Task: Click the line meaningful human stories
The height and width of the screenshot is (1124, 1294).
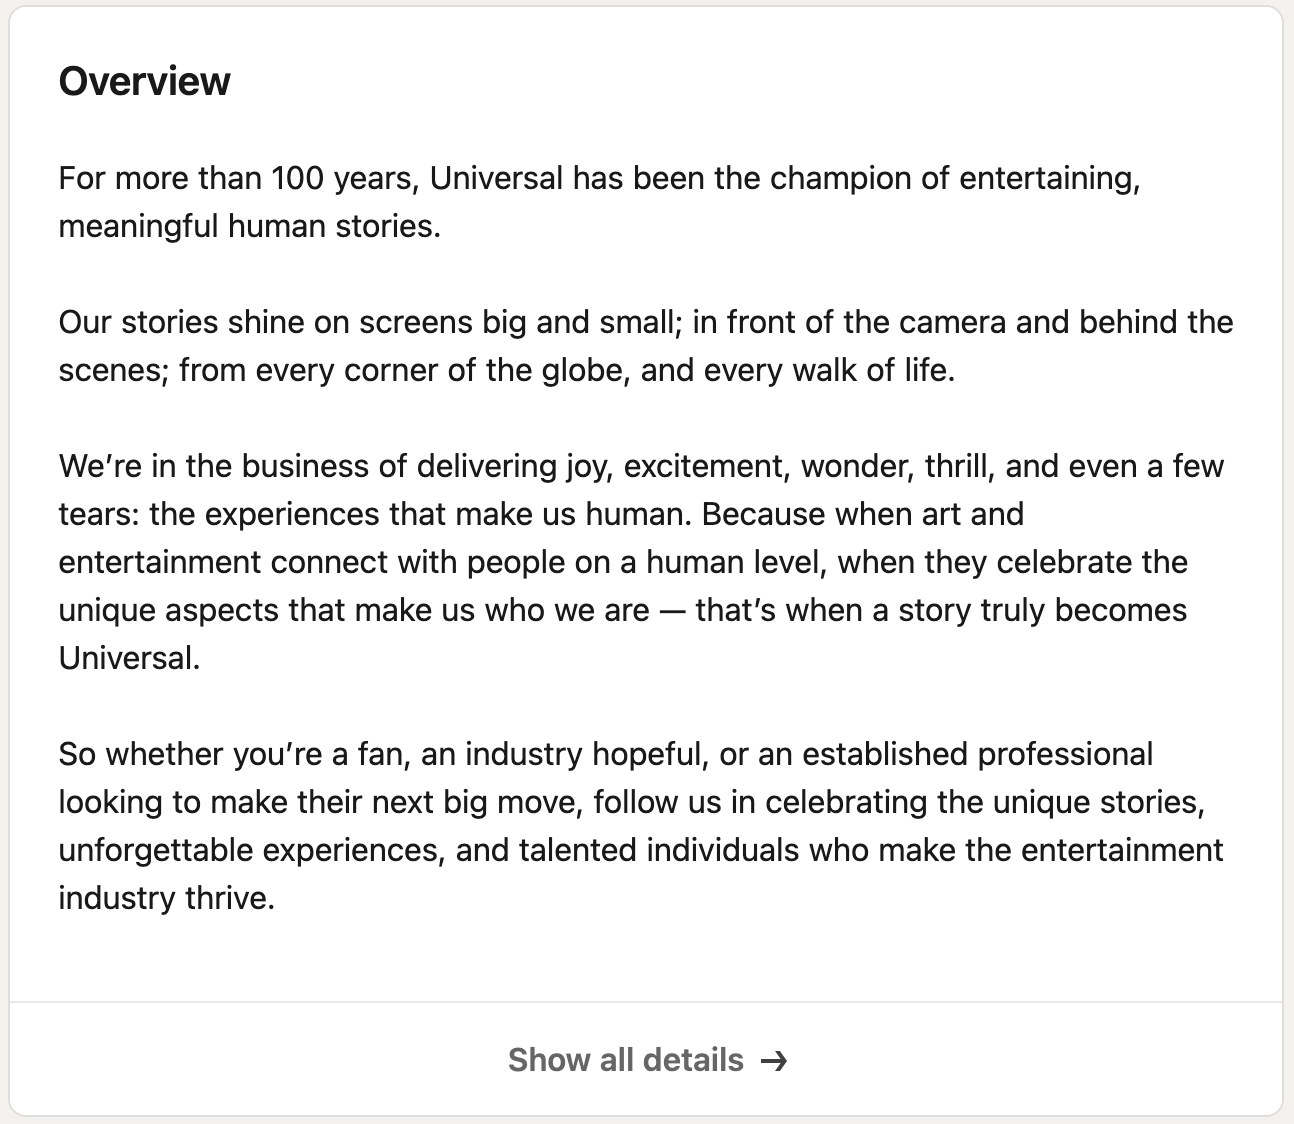Action: coord(249,226)
